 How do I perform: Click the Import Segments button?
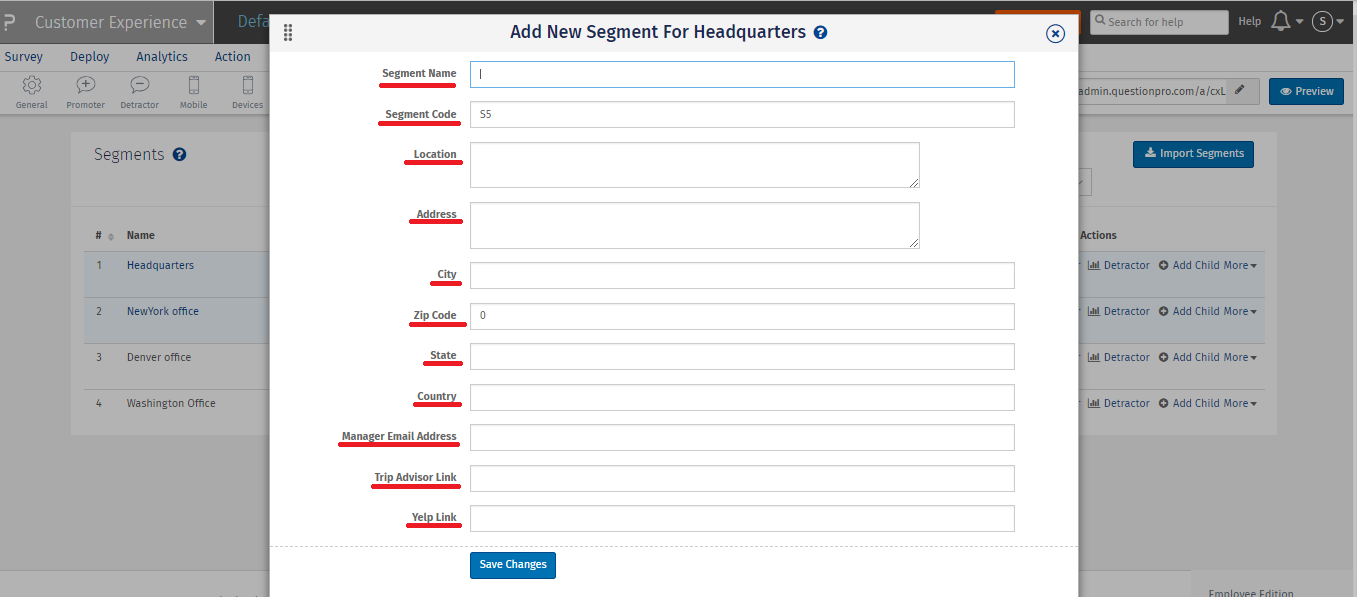(1192, 153)
